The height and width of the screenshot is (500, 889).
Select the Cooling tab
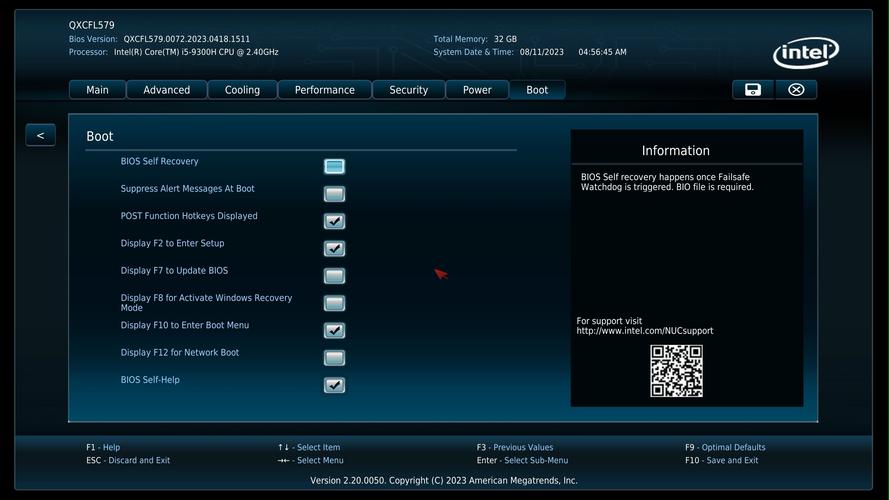[242, 90]
